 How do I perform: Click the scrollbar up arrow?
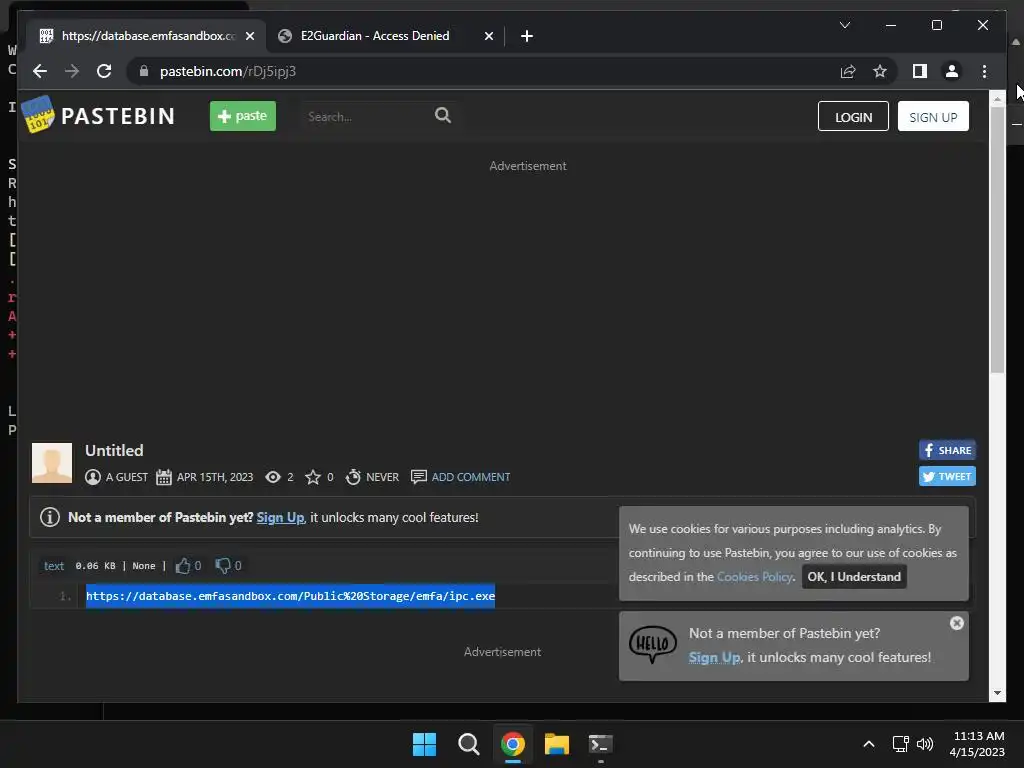click(997, 99)
